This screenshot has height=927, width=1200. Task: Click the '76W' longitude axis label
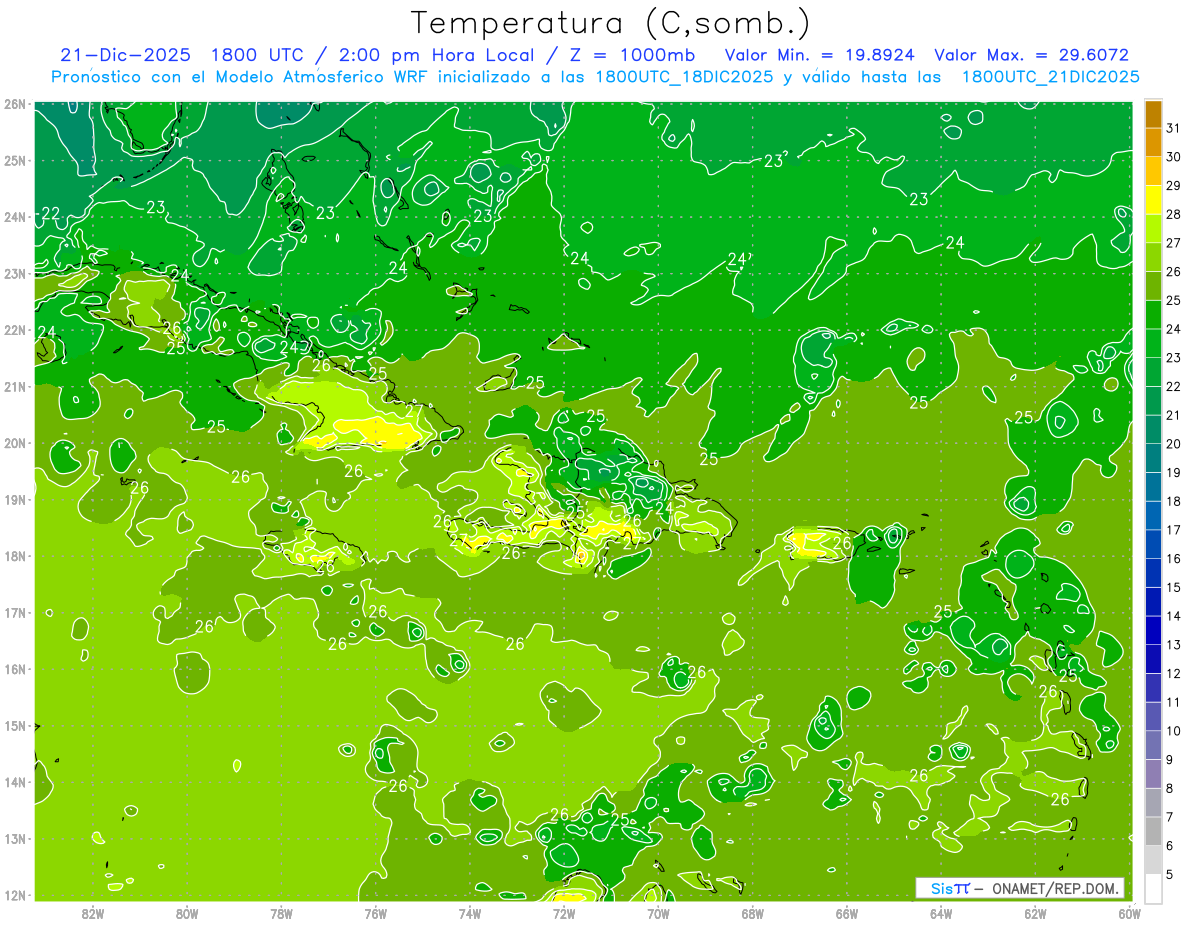(x=376, y=913)
